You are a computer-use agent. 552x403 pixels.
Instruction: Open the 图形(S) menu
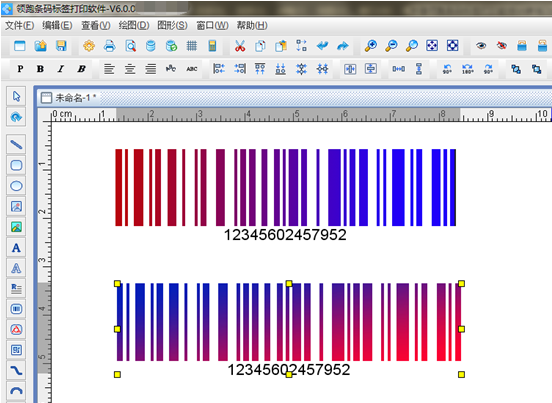tap(172, 25)
